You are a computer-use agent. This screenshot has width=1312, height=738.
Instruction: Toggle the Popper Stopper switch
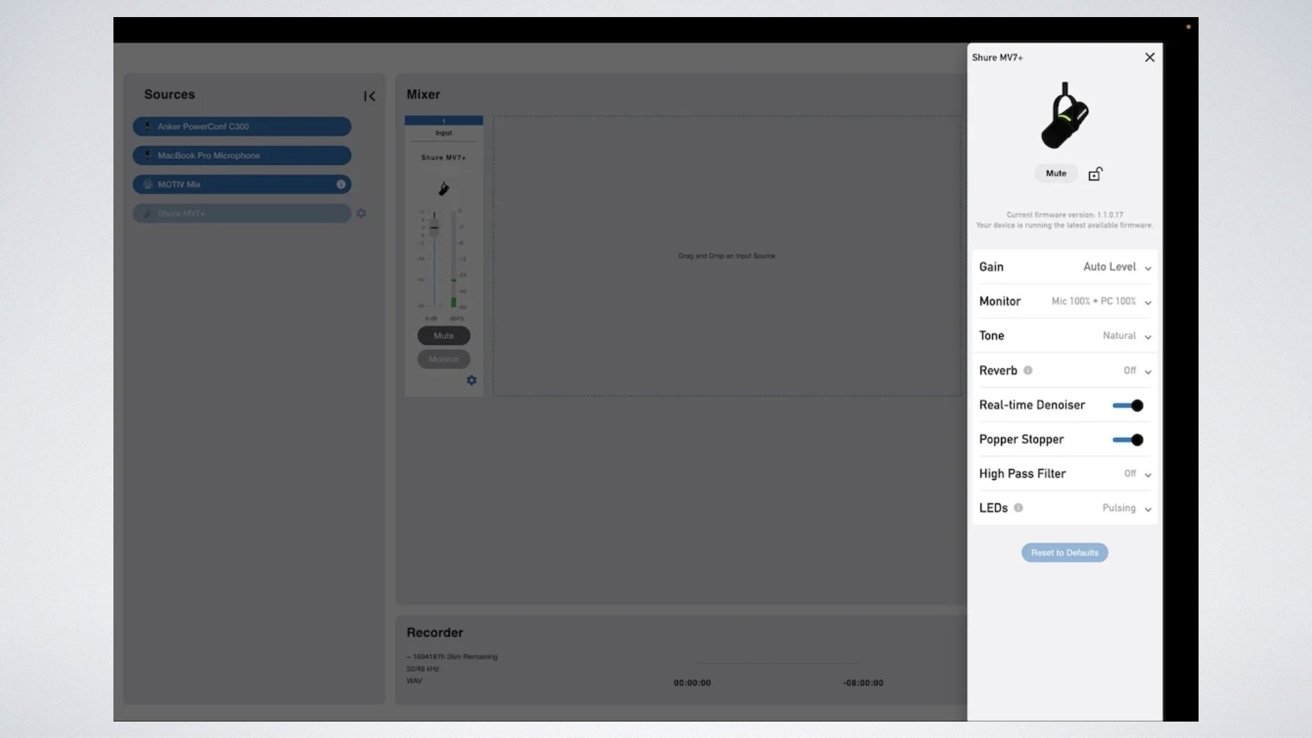tap(1128, 440)
